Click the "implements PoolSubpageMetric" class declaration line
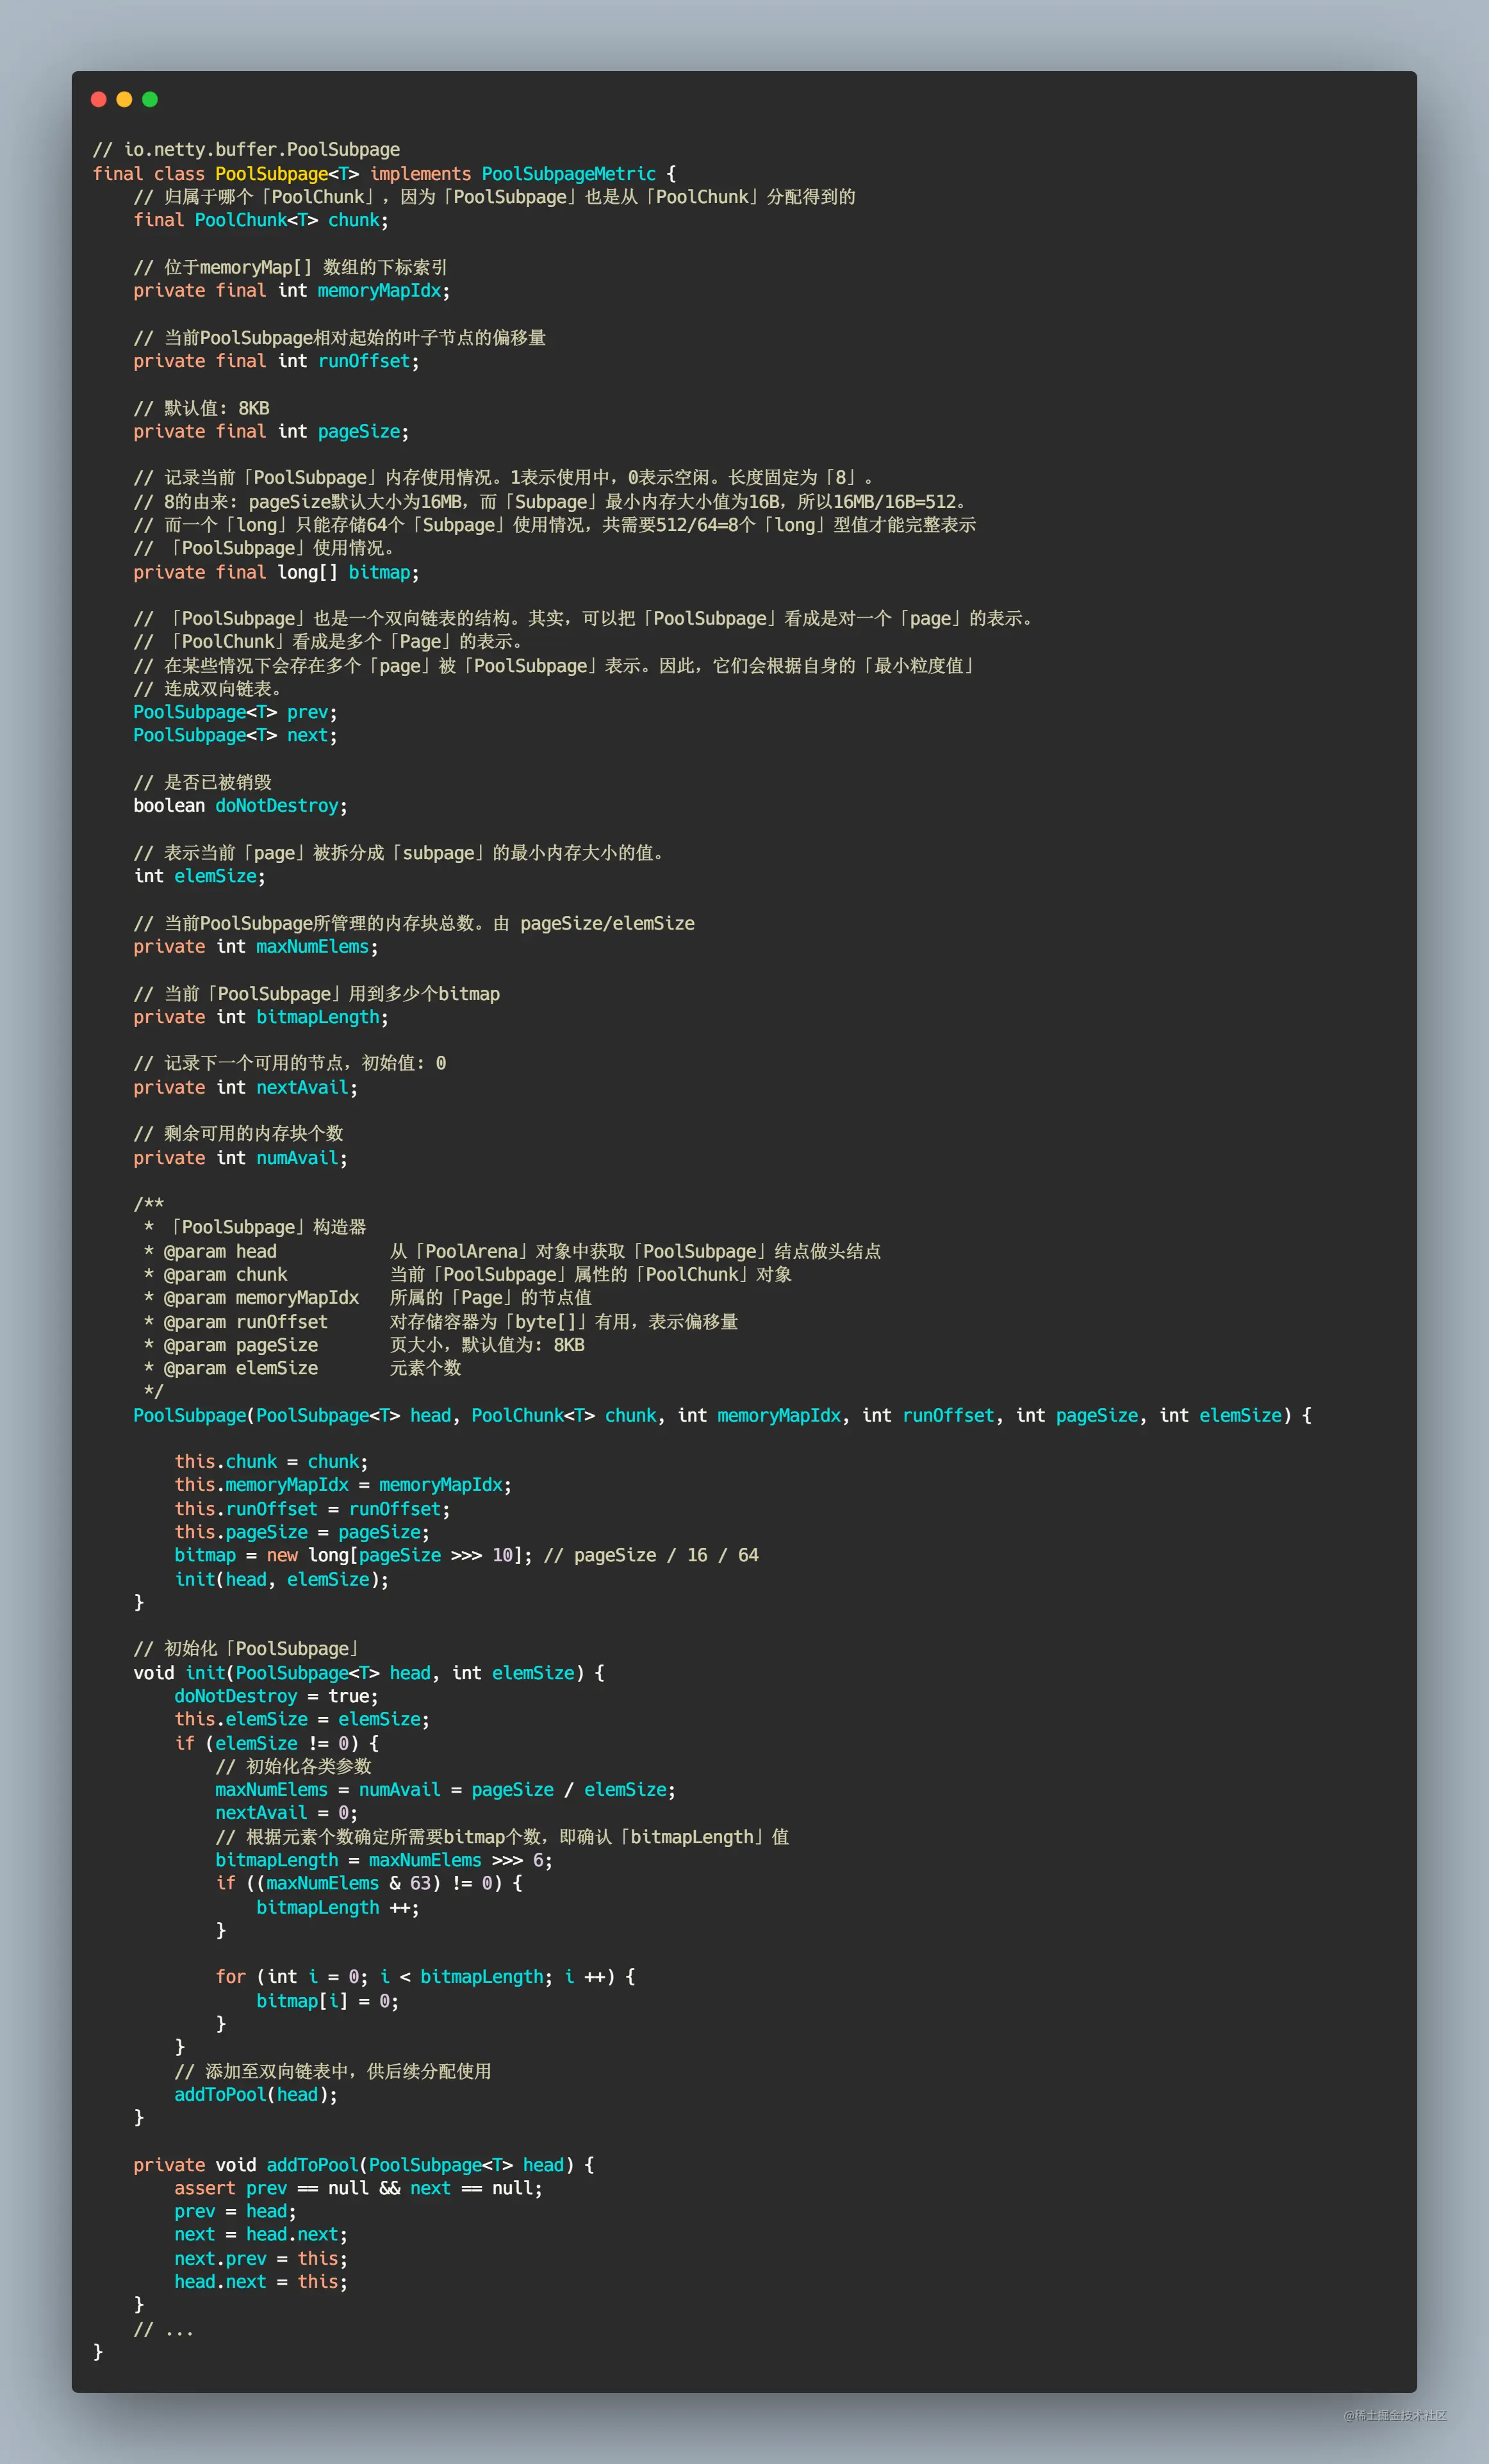This screenshot has width=1489, height=2464. [x=384, y=174]
